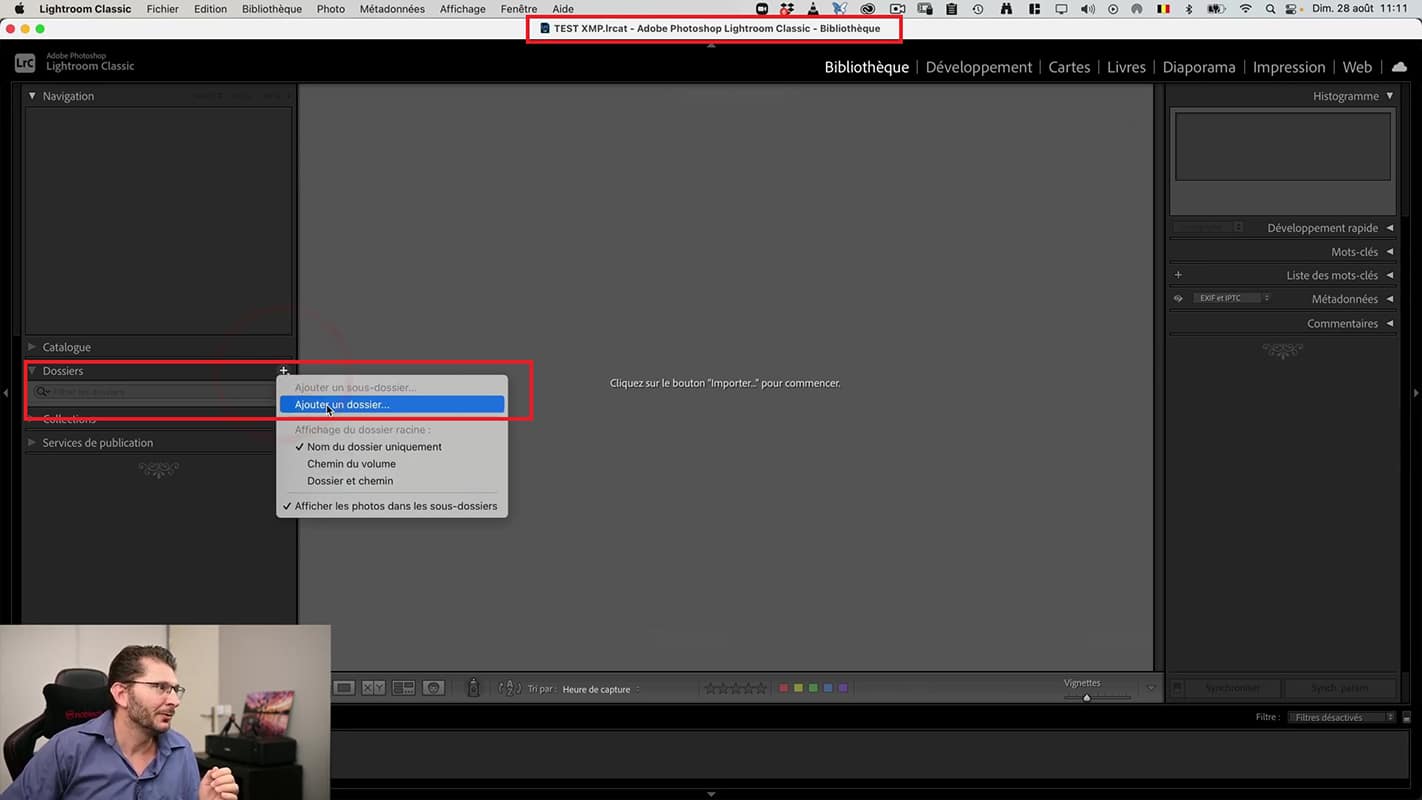Switch to Compare view (XY icon)
1422x800 pixels.
pyautogui.click(x=373, y=688)
